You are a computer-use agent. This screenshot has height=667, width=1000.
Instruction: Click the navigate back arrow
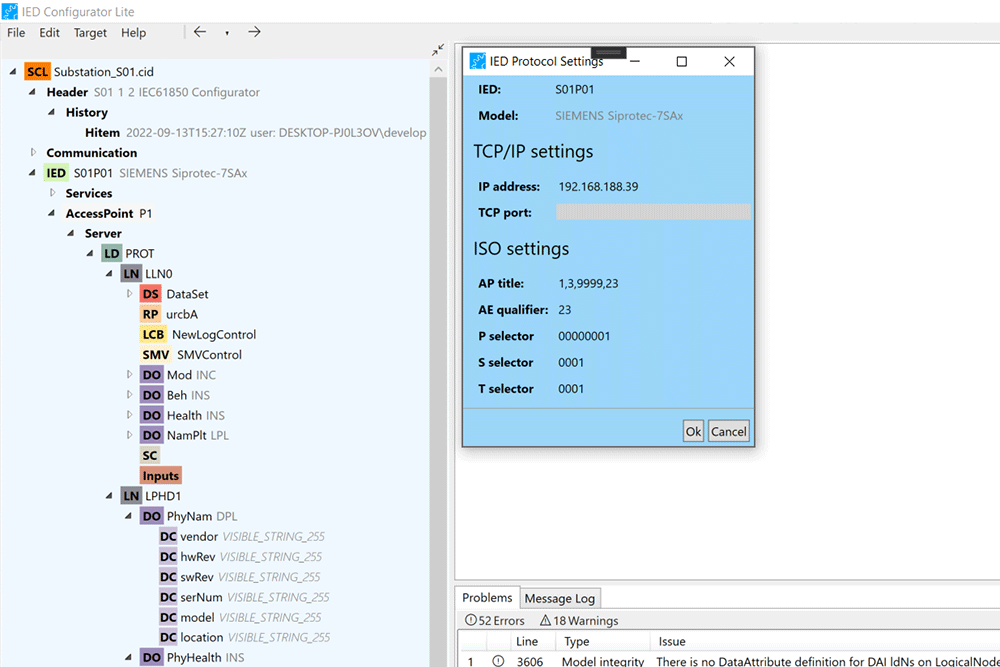coord(200,32)
